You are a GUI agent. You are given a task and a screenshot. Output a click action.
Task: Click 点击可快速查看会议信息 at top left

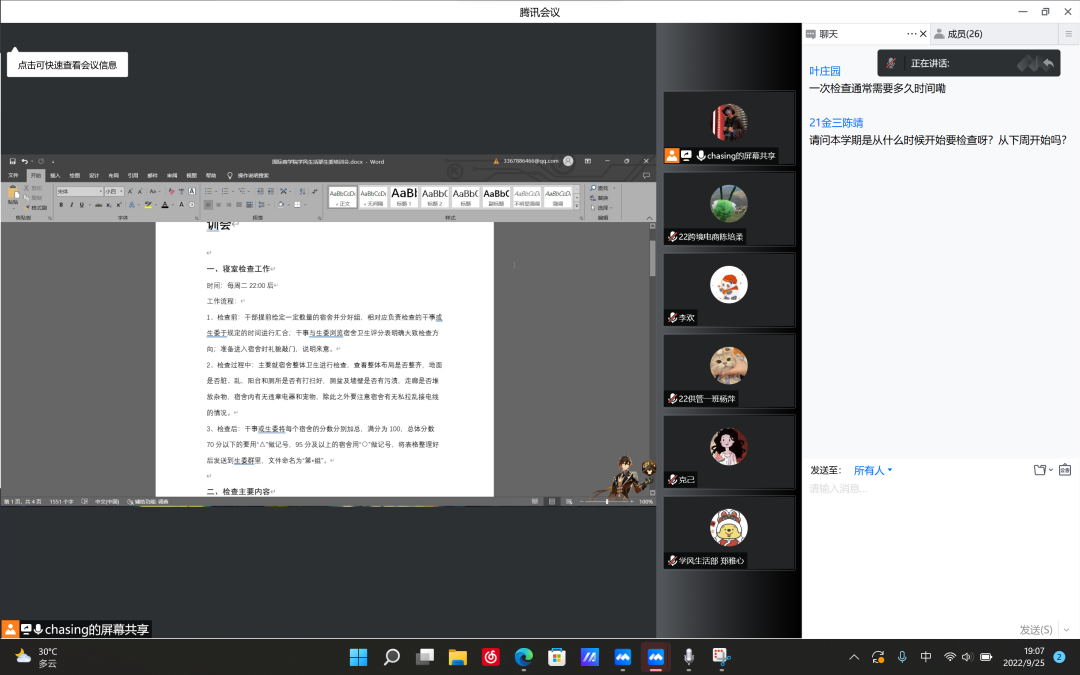click(x=67, y=63)
